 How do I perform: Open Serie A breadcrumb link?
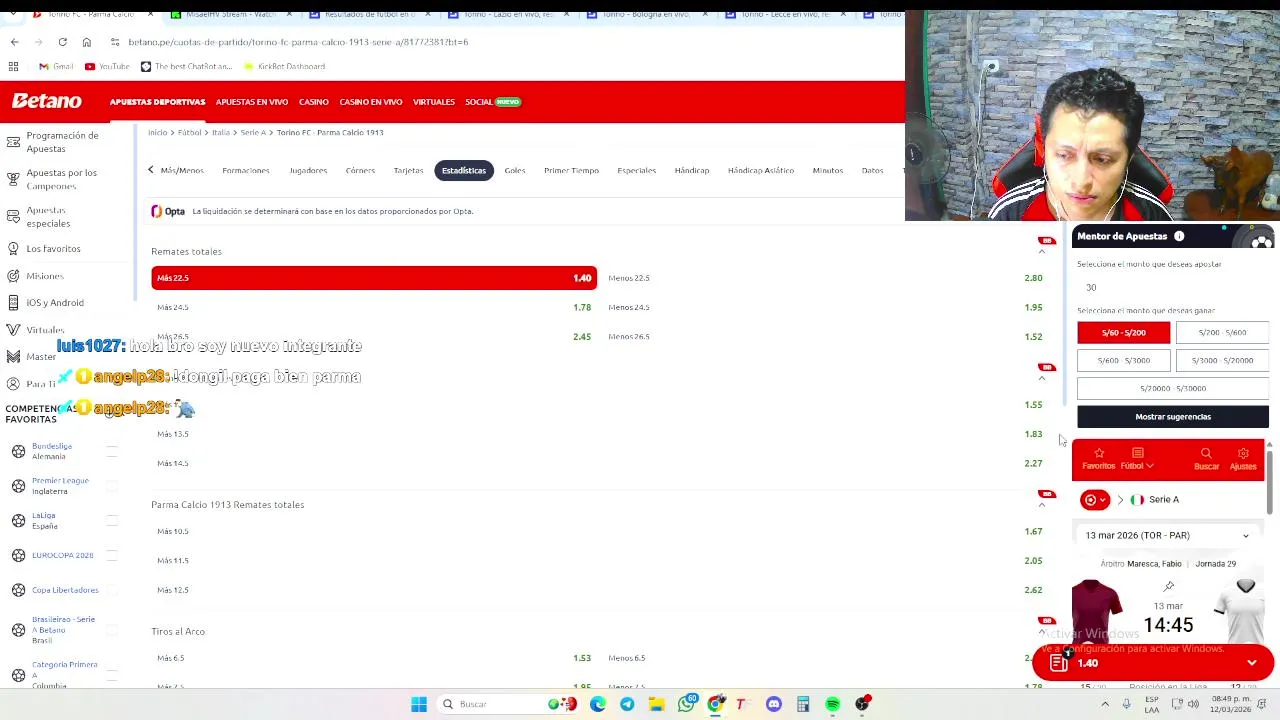(253, 132)
